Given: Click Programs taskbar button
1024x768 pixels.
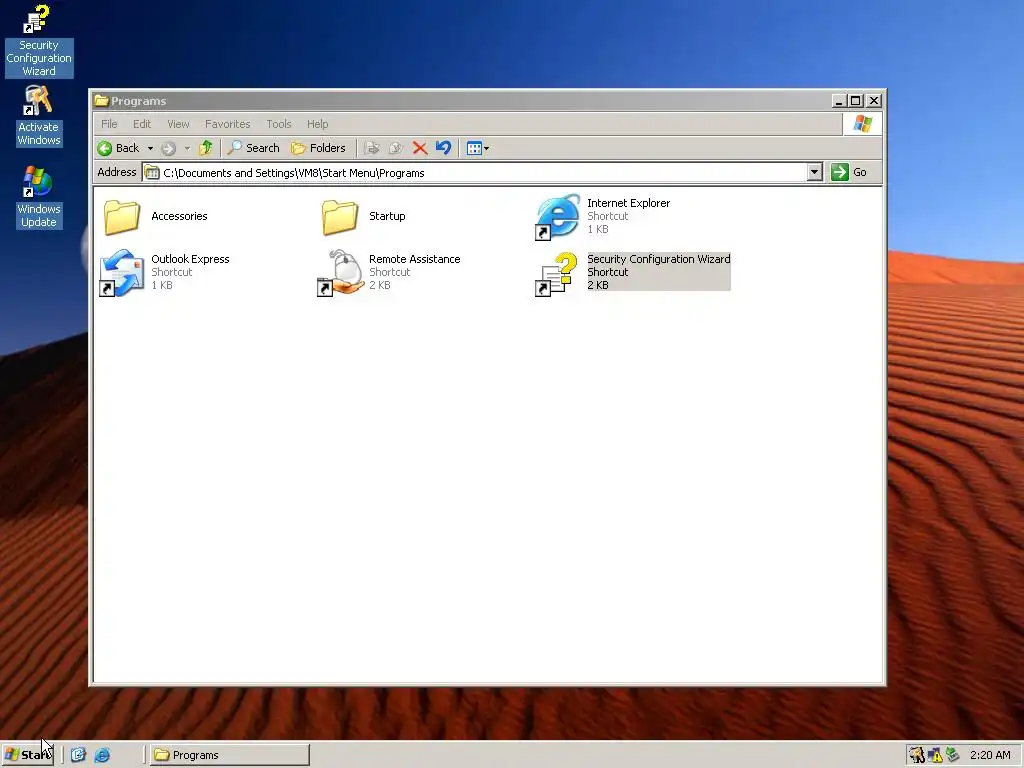Looking at the screenshot, I should point(229,755).
